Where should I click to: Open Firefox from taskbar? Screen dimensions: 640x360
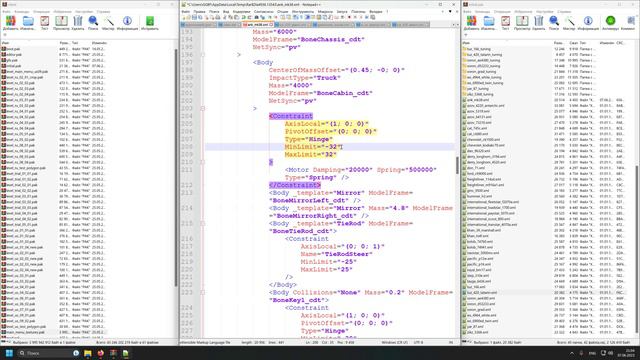(100, 353)
